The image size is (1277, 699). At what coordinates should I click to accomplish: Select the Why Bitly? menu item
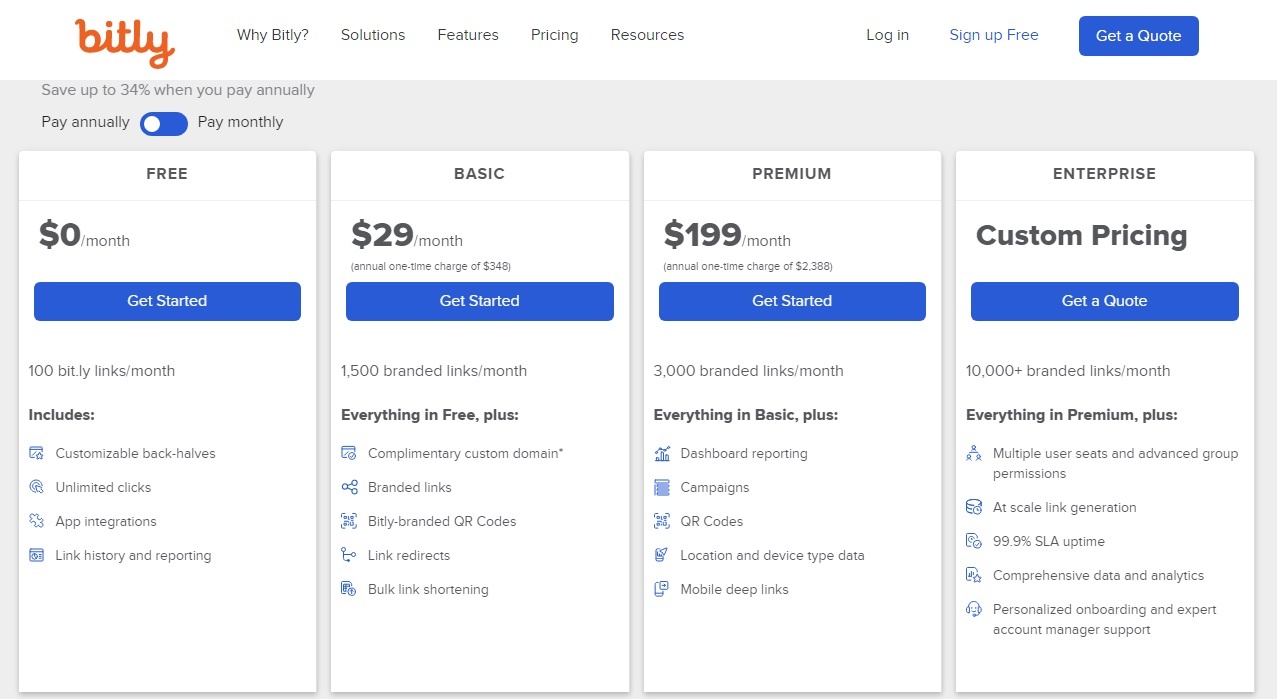point(272,35)
